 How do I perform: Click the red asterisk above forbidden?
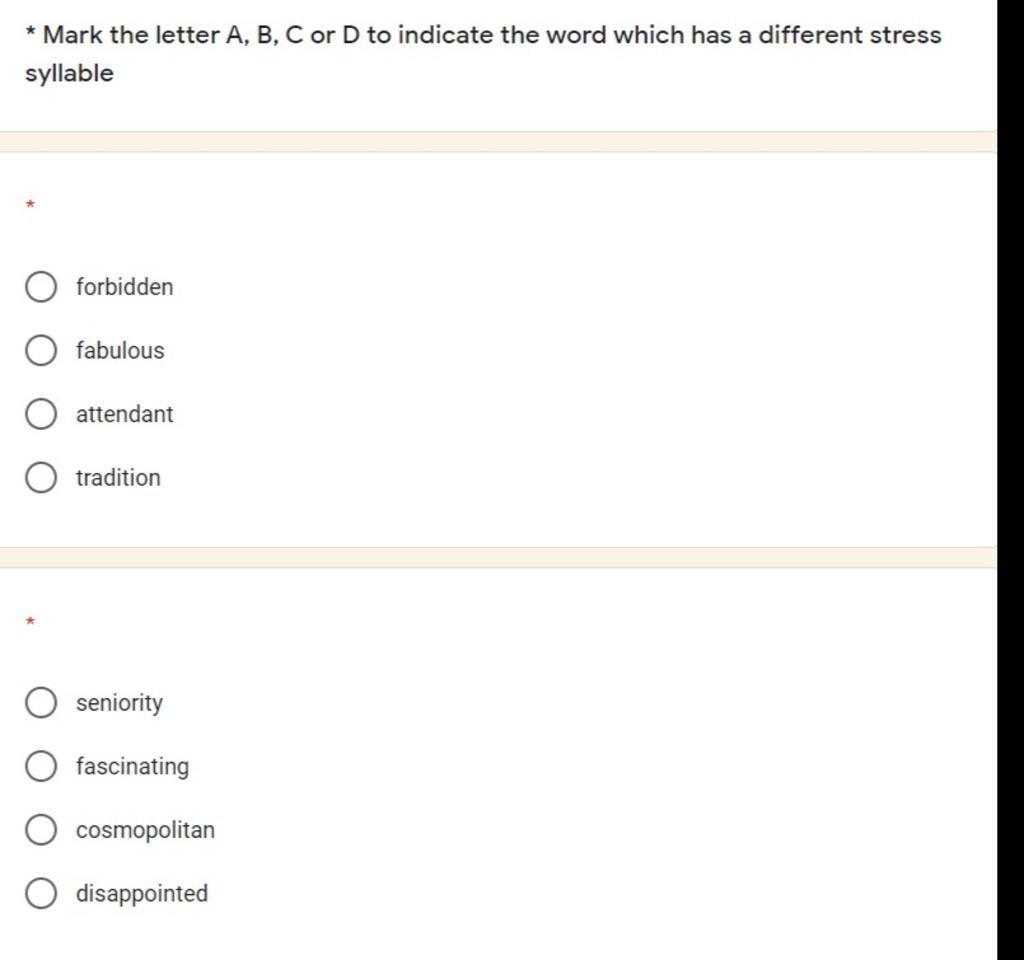click(x=30, y=205)
